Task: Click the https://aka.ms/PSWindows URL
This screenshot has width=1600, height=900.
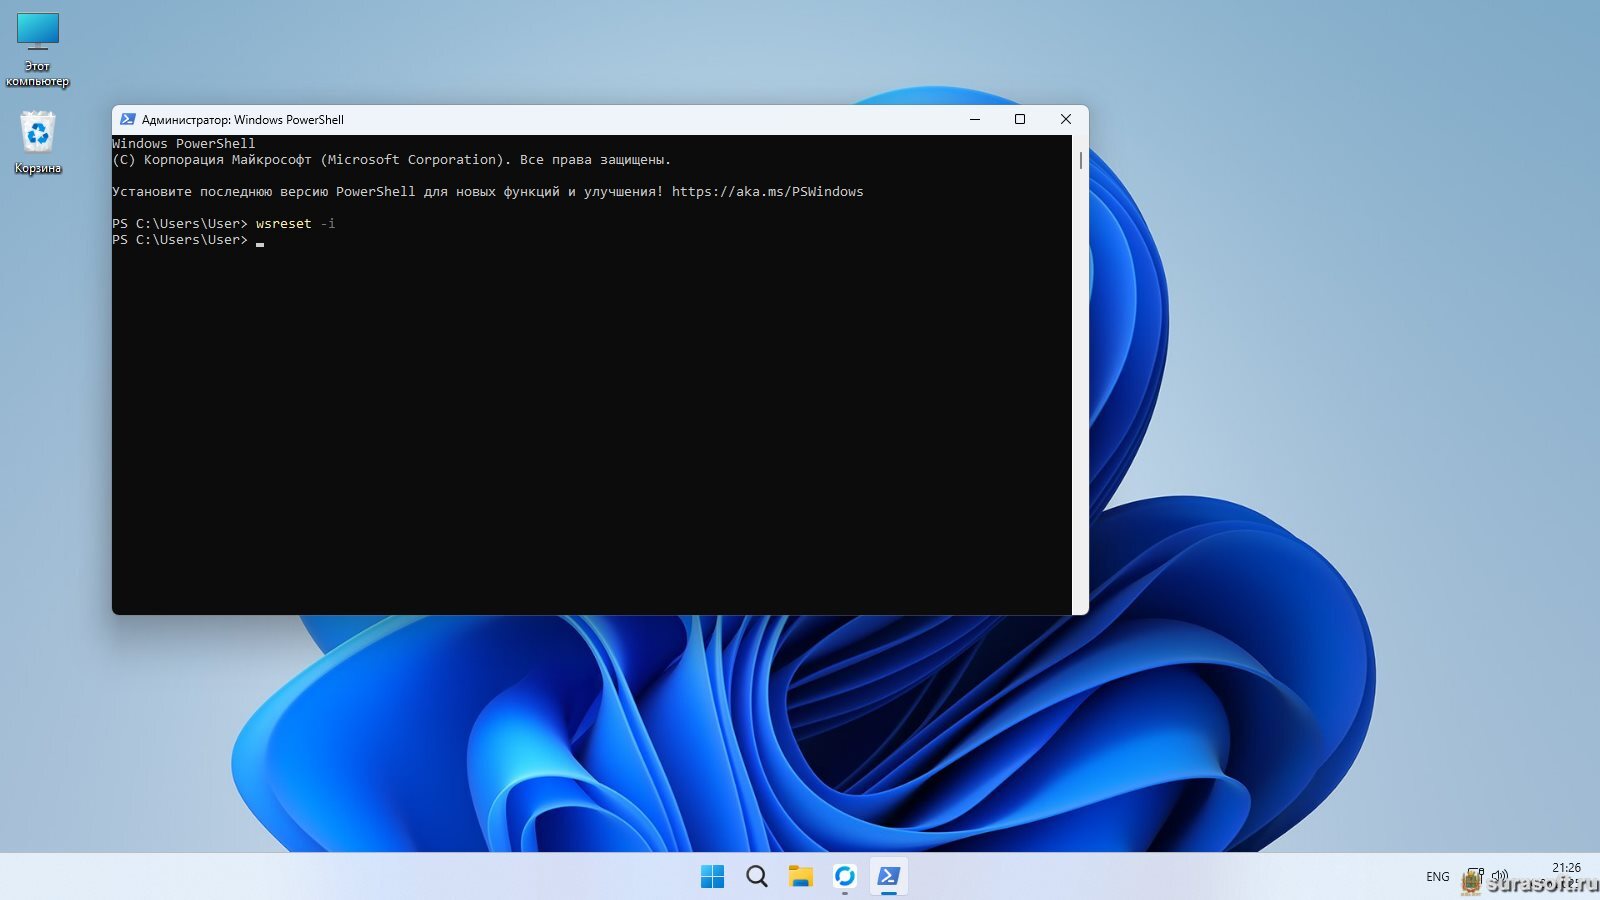Action: point(767,192)
